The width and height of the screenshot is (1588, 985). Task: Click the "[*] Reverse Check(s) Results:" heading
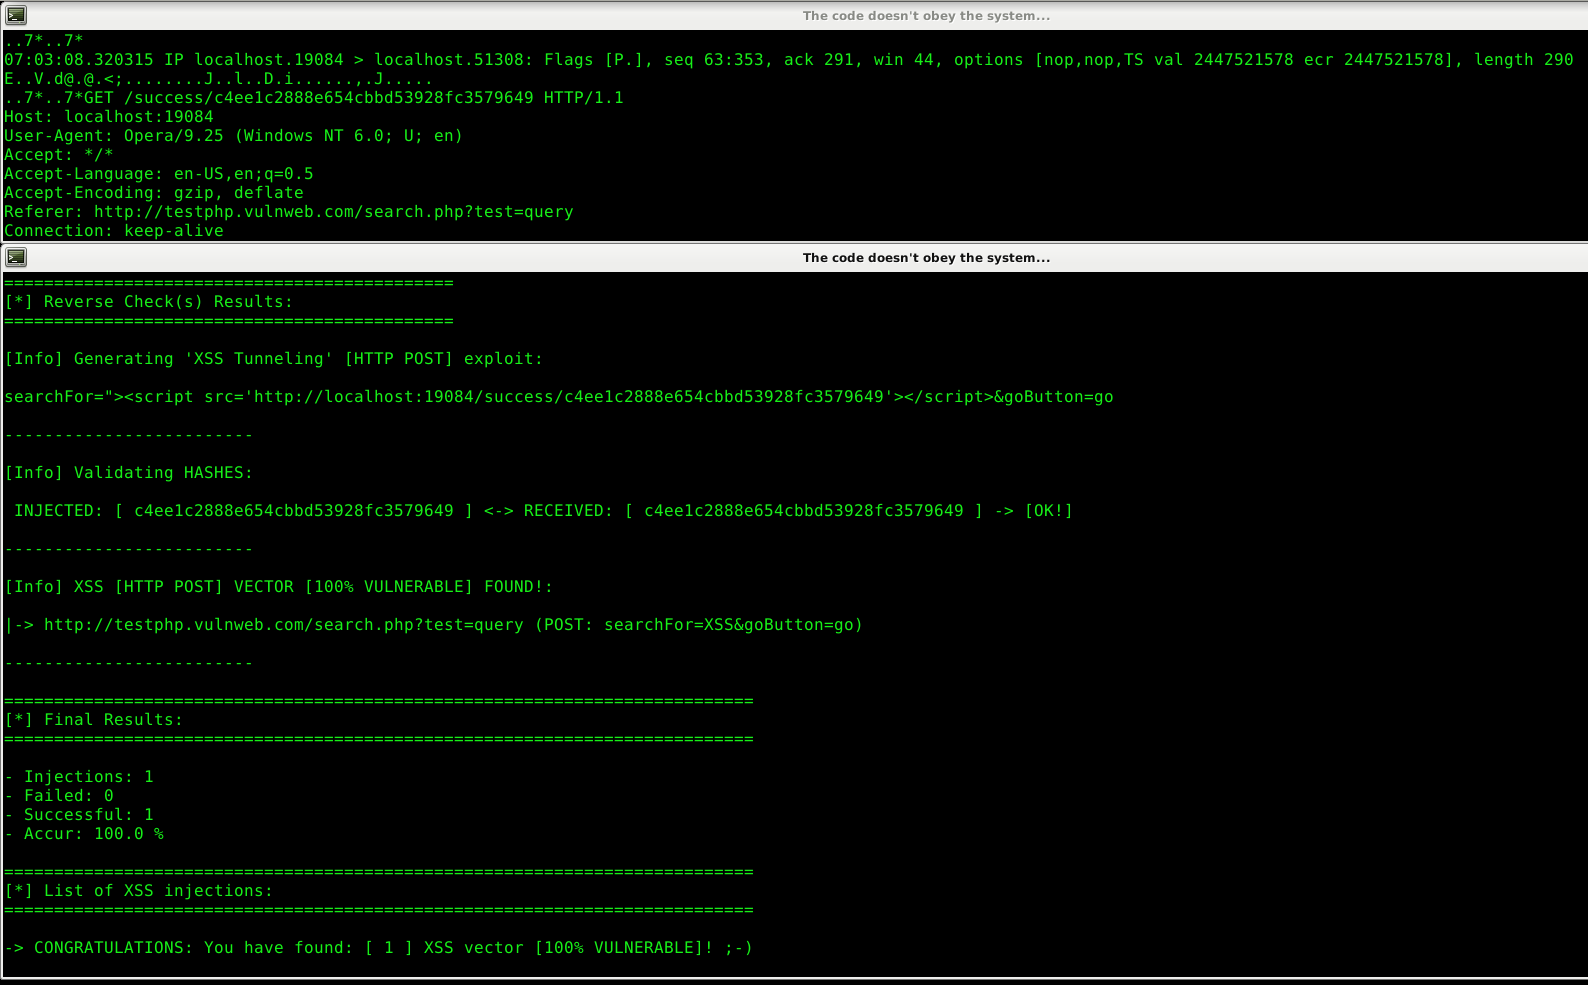coord(149,302)
